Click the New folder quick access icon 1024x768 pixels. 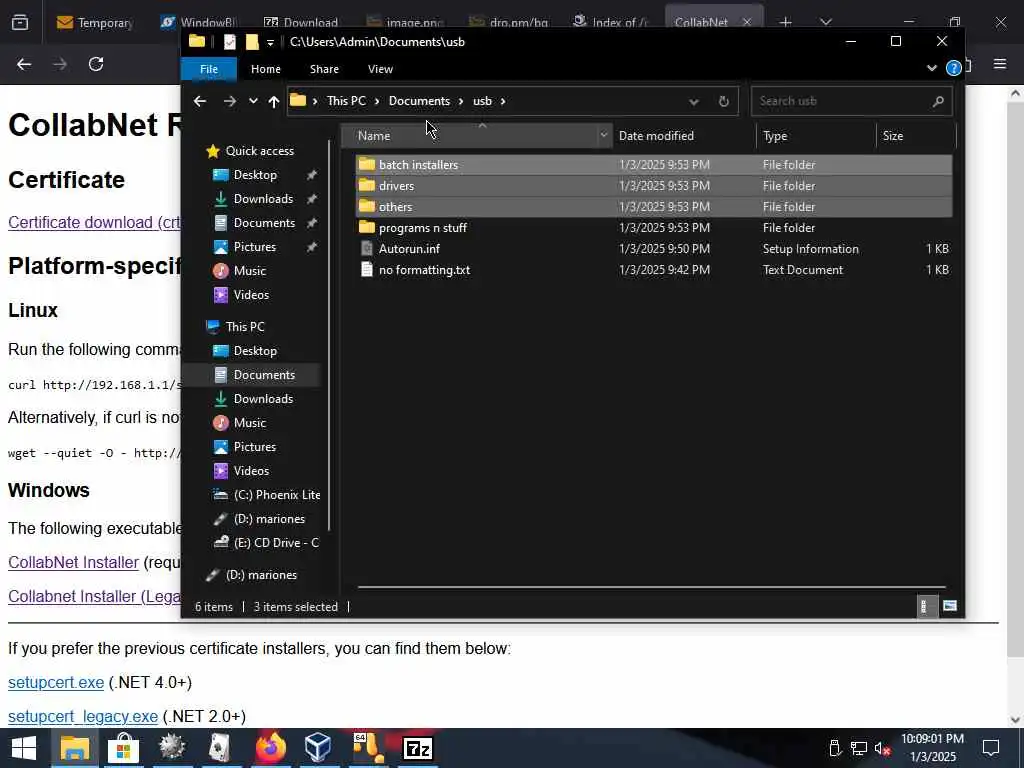tap(251, 42)
